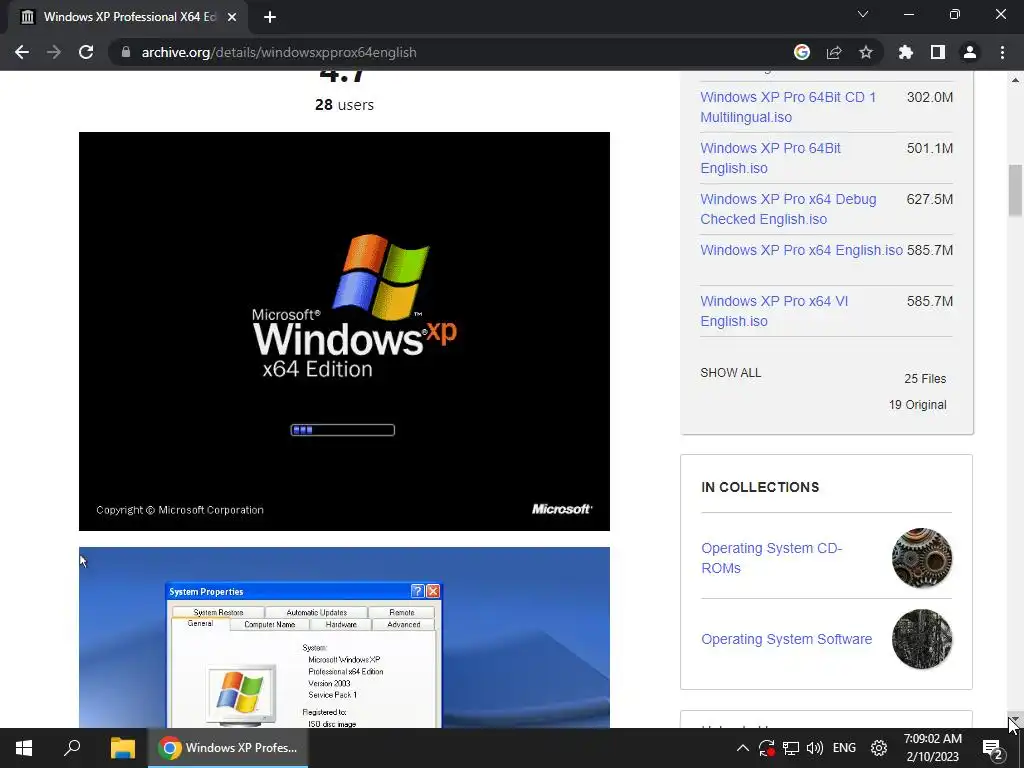Open a new browser tab

(270, 17)
